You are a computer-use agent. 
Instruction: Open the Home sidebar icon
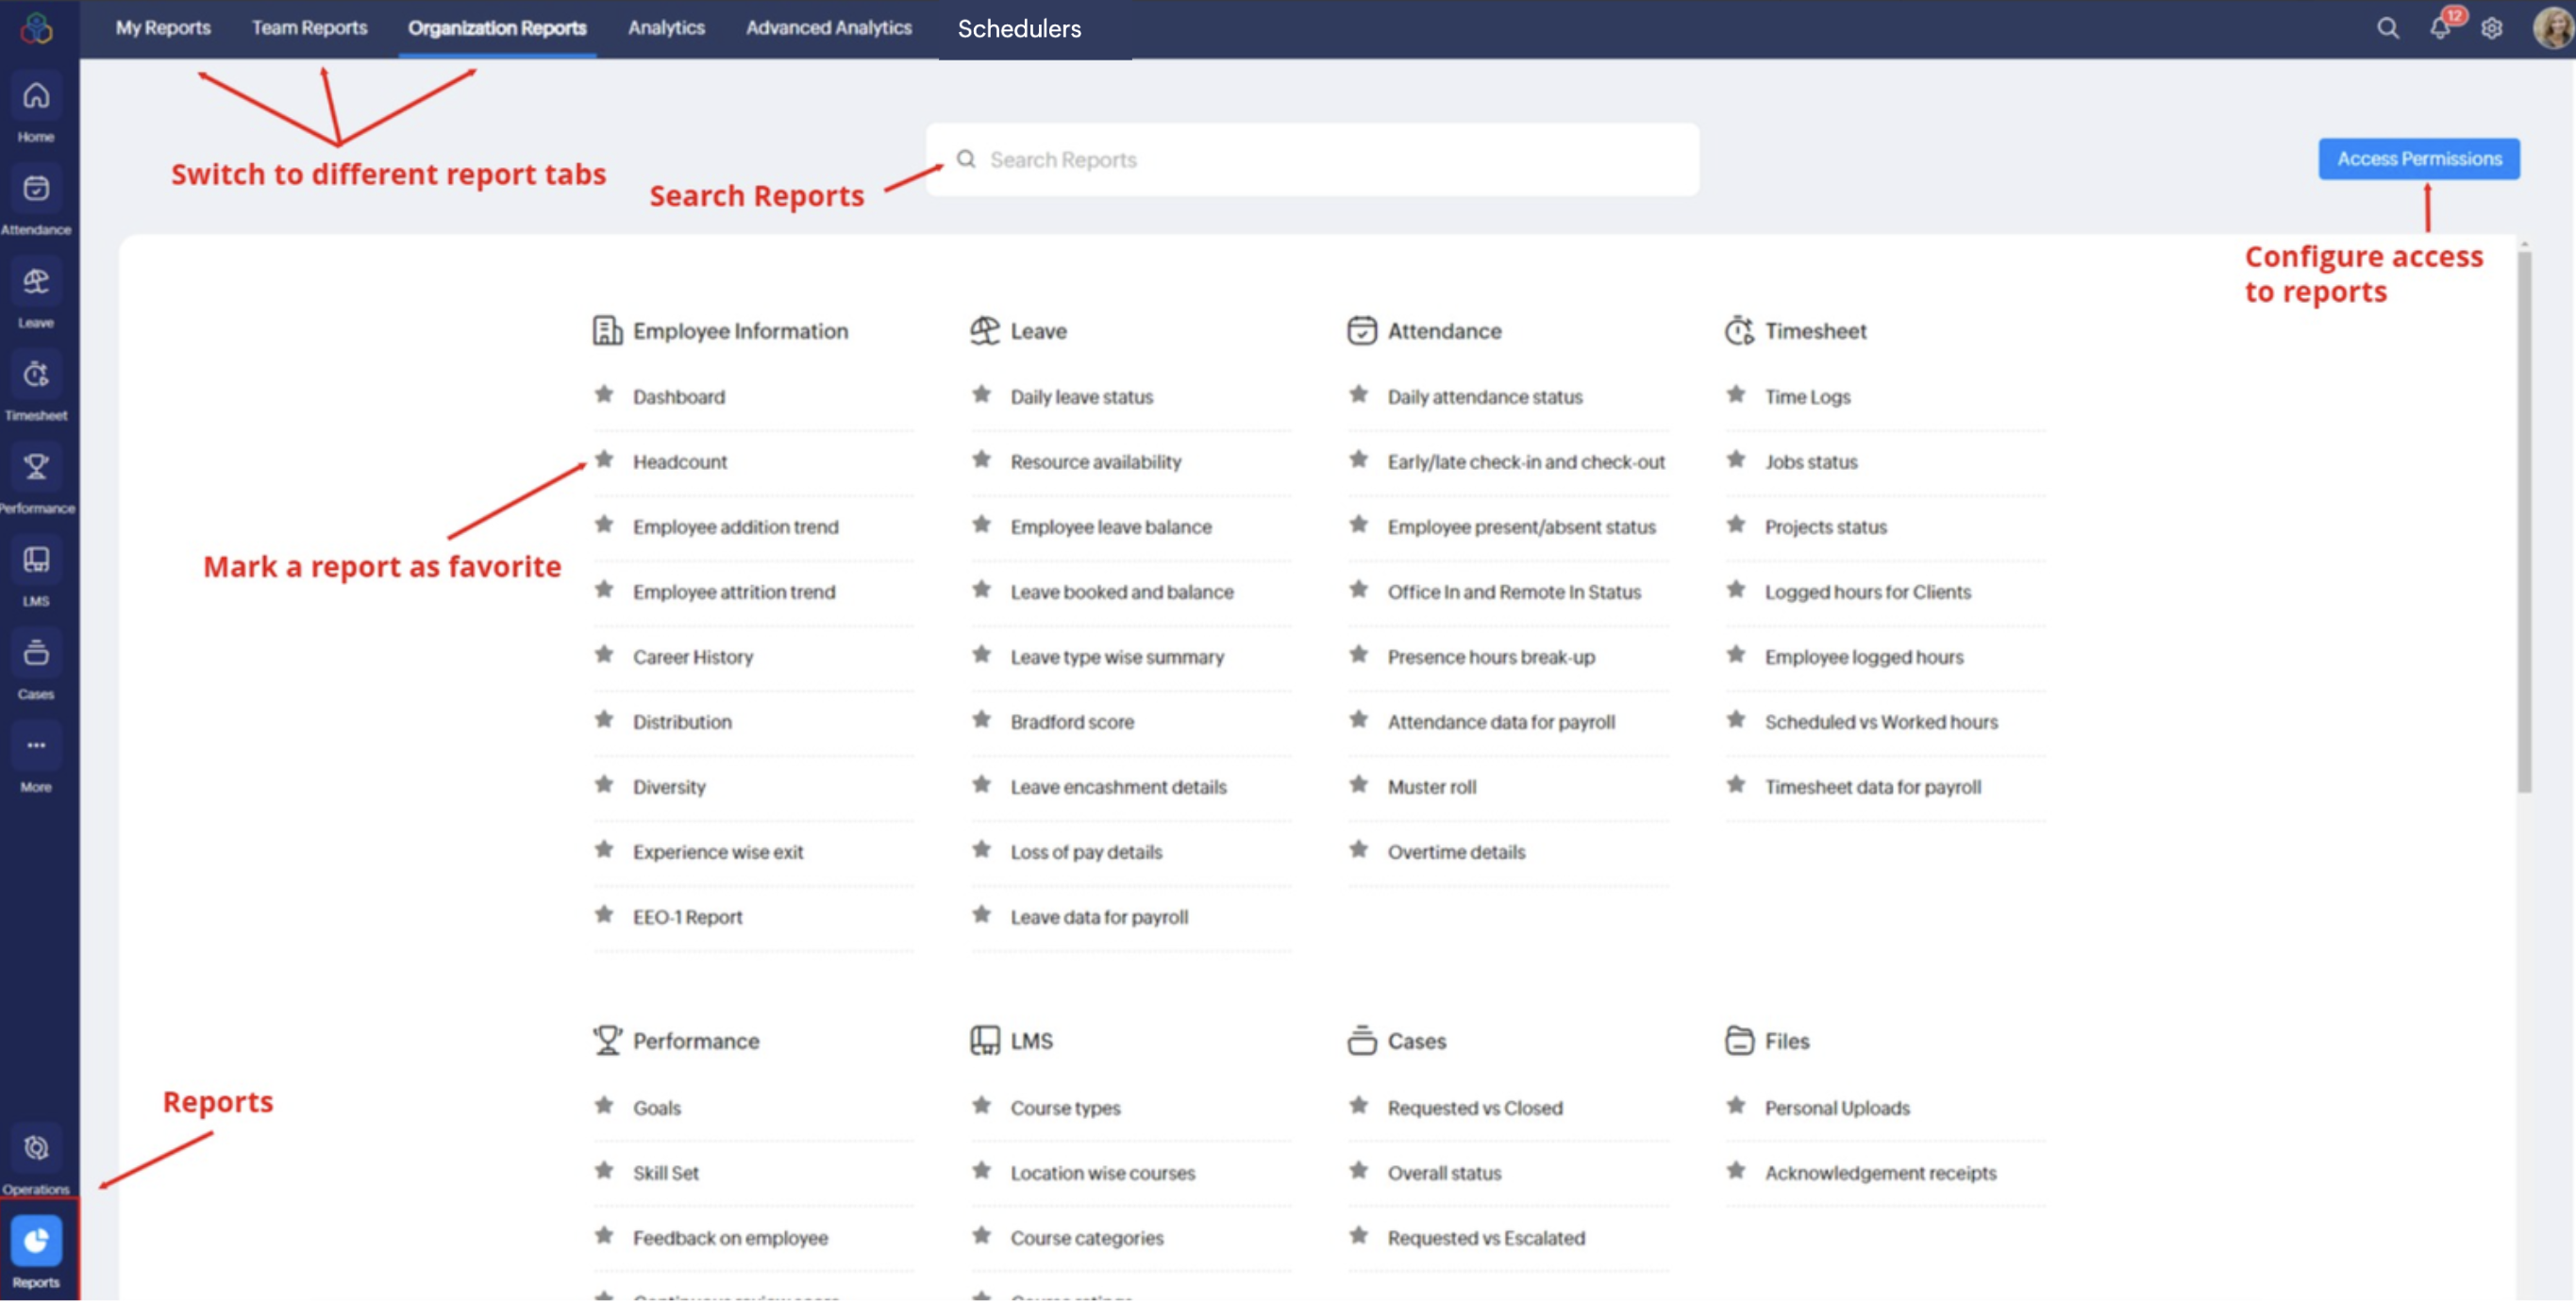pos(36,97)
